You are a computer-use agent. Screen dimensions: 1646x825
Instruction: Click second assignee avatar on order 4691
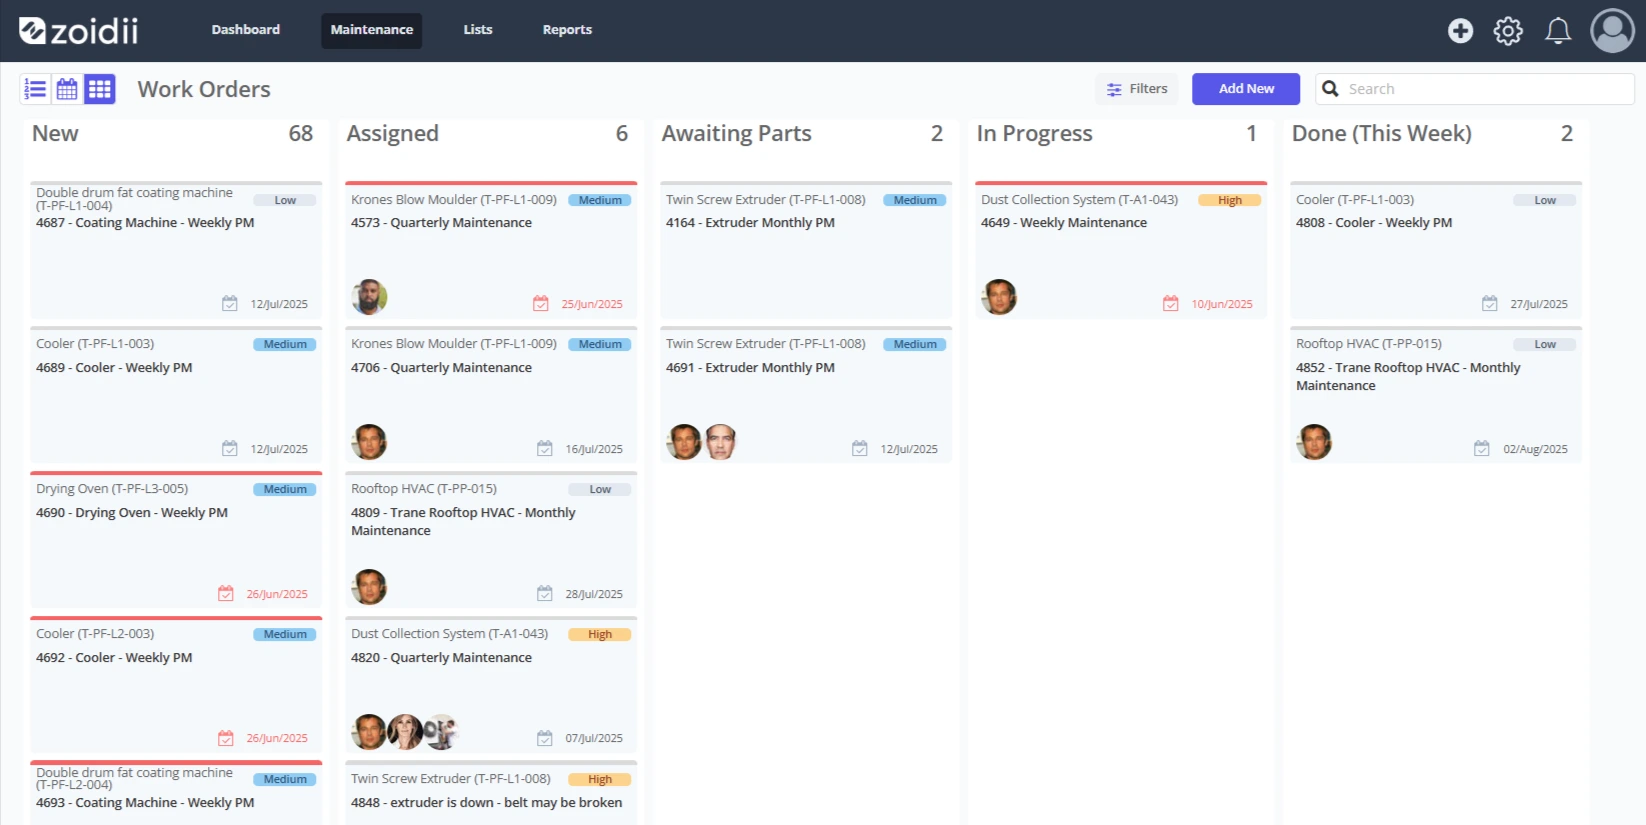tap(720, 442)
